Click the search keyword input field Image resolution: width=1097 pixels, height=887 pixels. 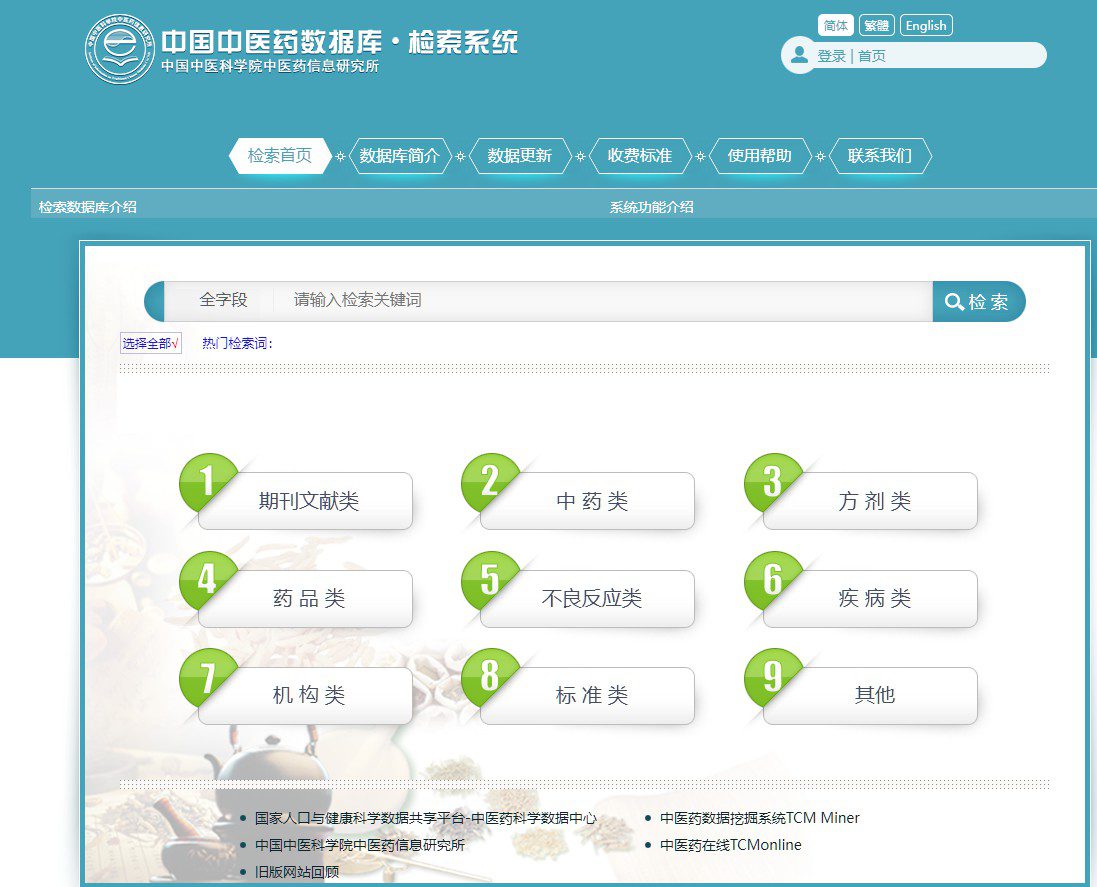[x=602, y=301]
